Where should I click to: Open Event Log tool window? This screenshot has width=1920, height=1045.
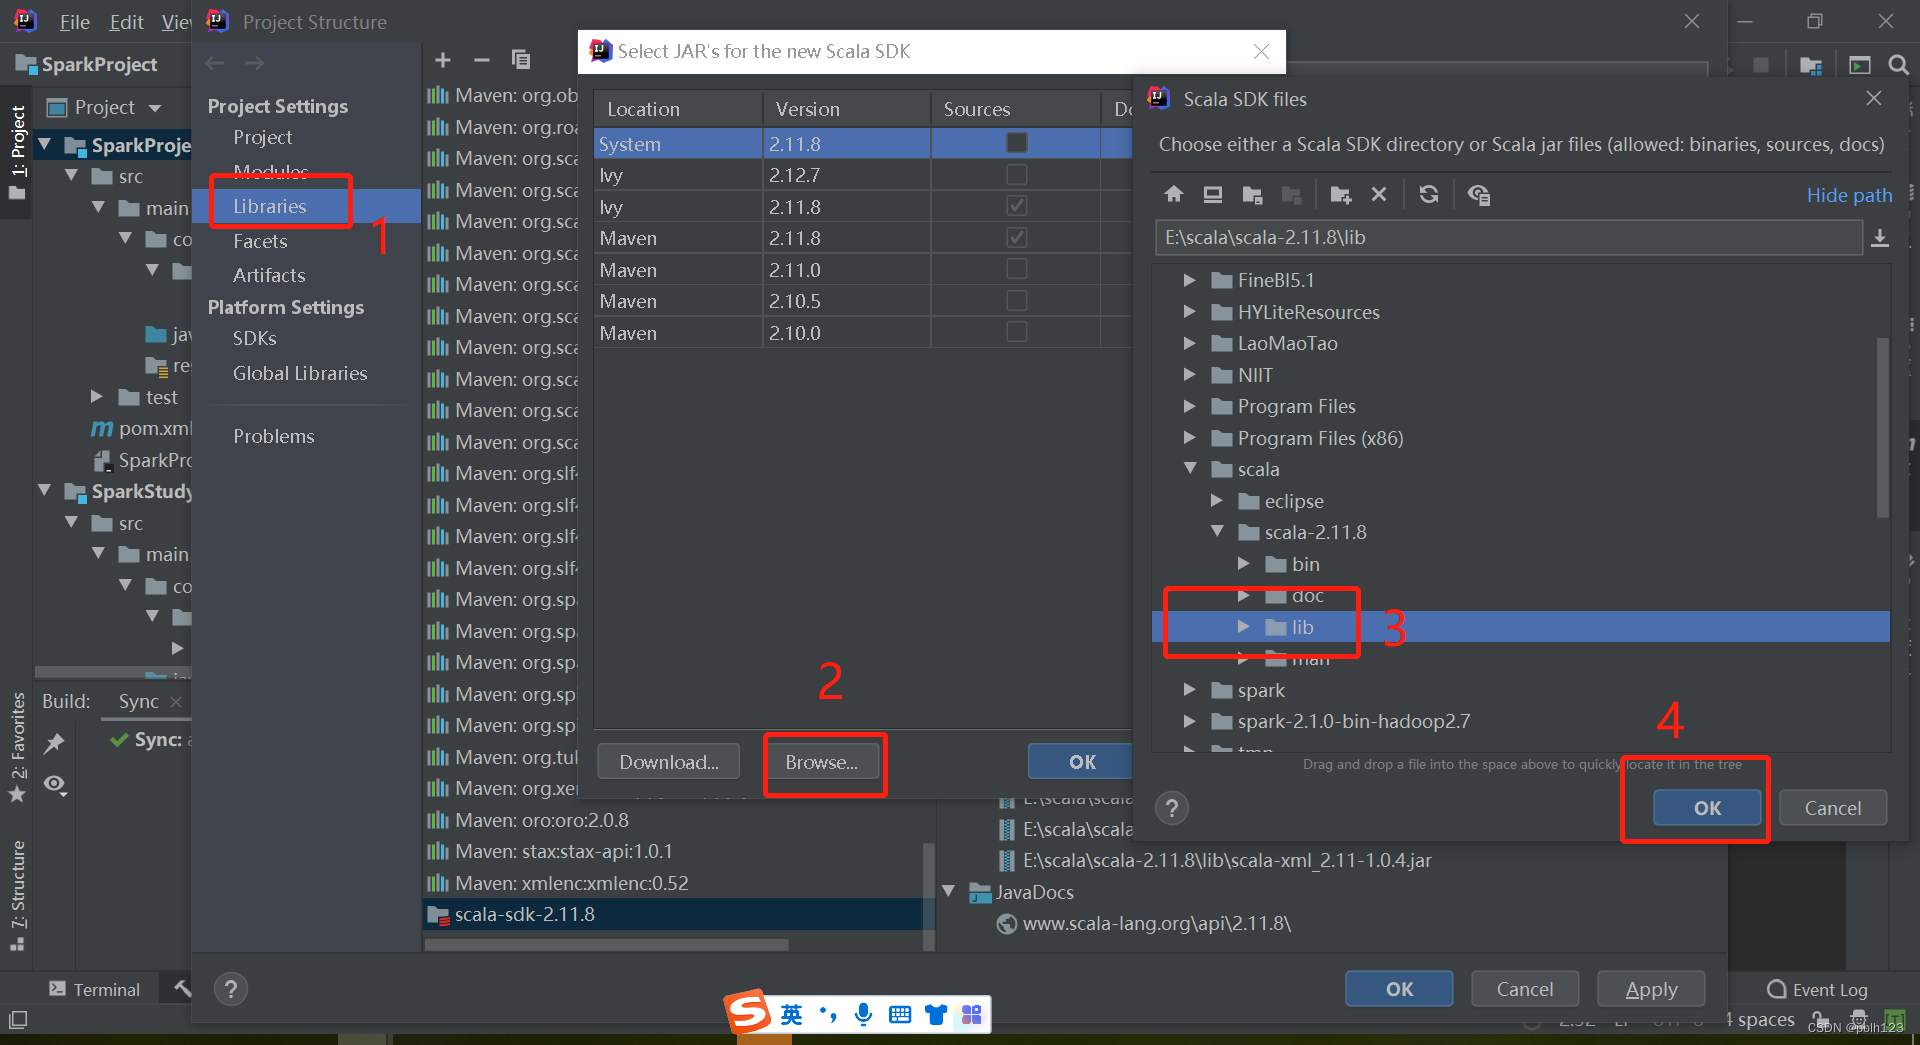tap(1817, 989)
